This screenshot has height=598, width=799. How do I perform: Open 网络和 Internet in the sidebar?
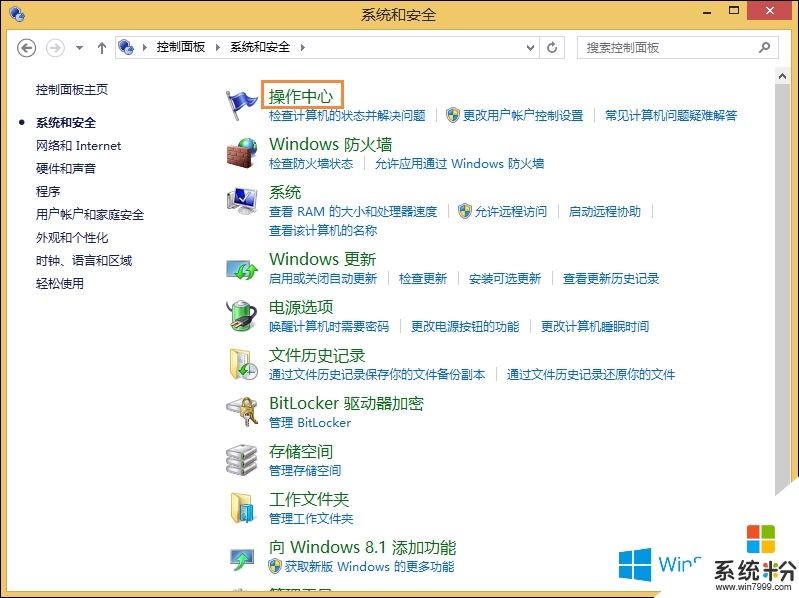click(x=78, y=146)
